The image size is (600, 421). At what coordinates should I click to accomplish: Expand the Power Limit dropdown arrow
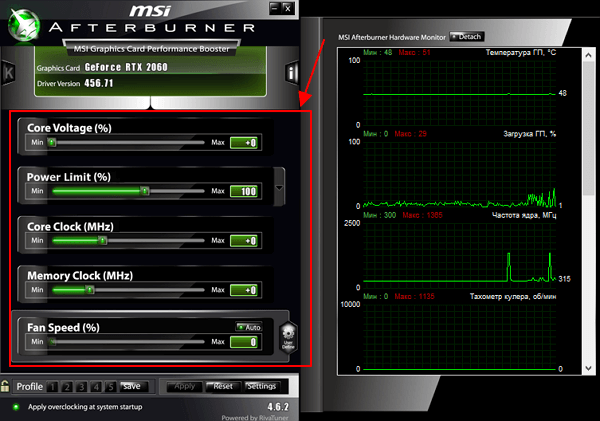[279, 188]
